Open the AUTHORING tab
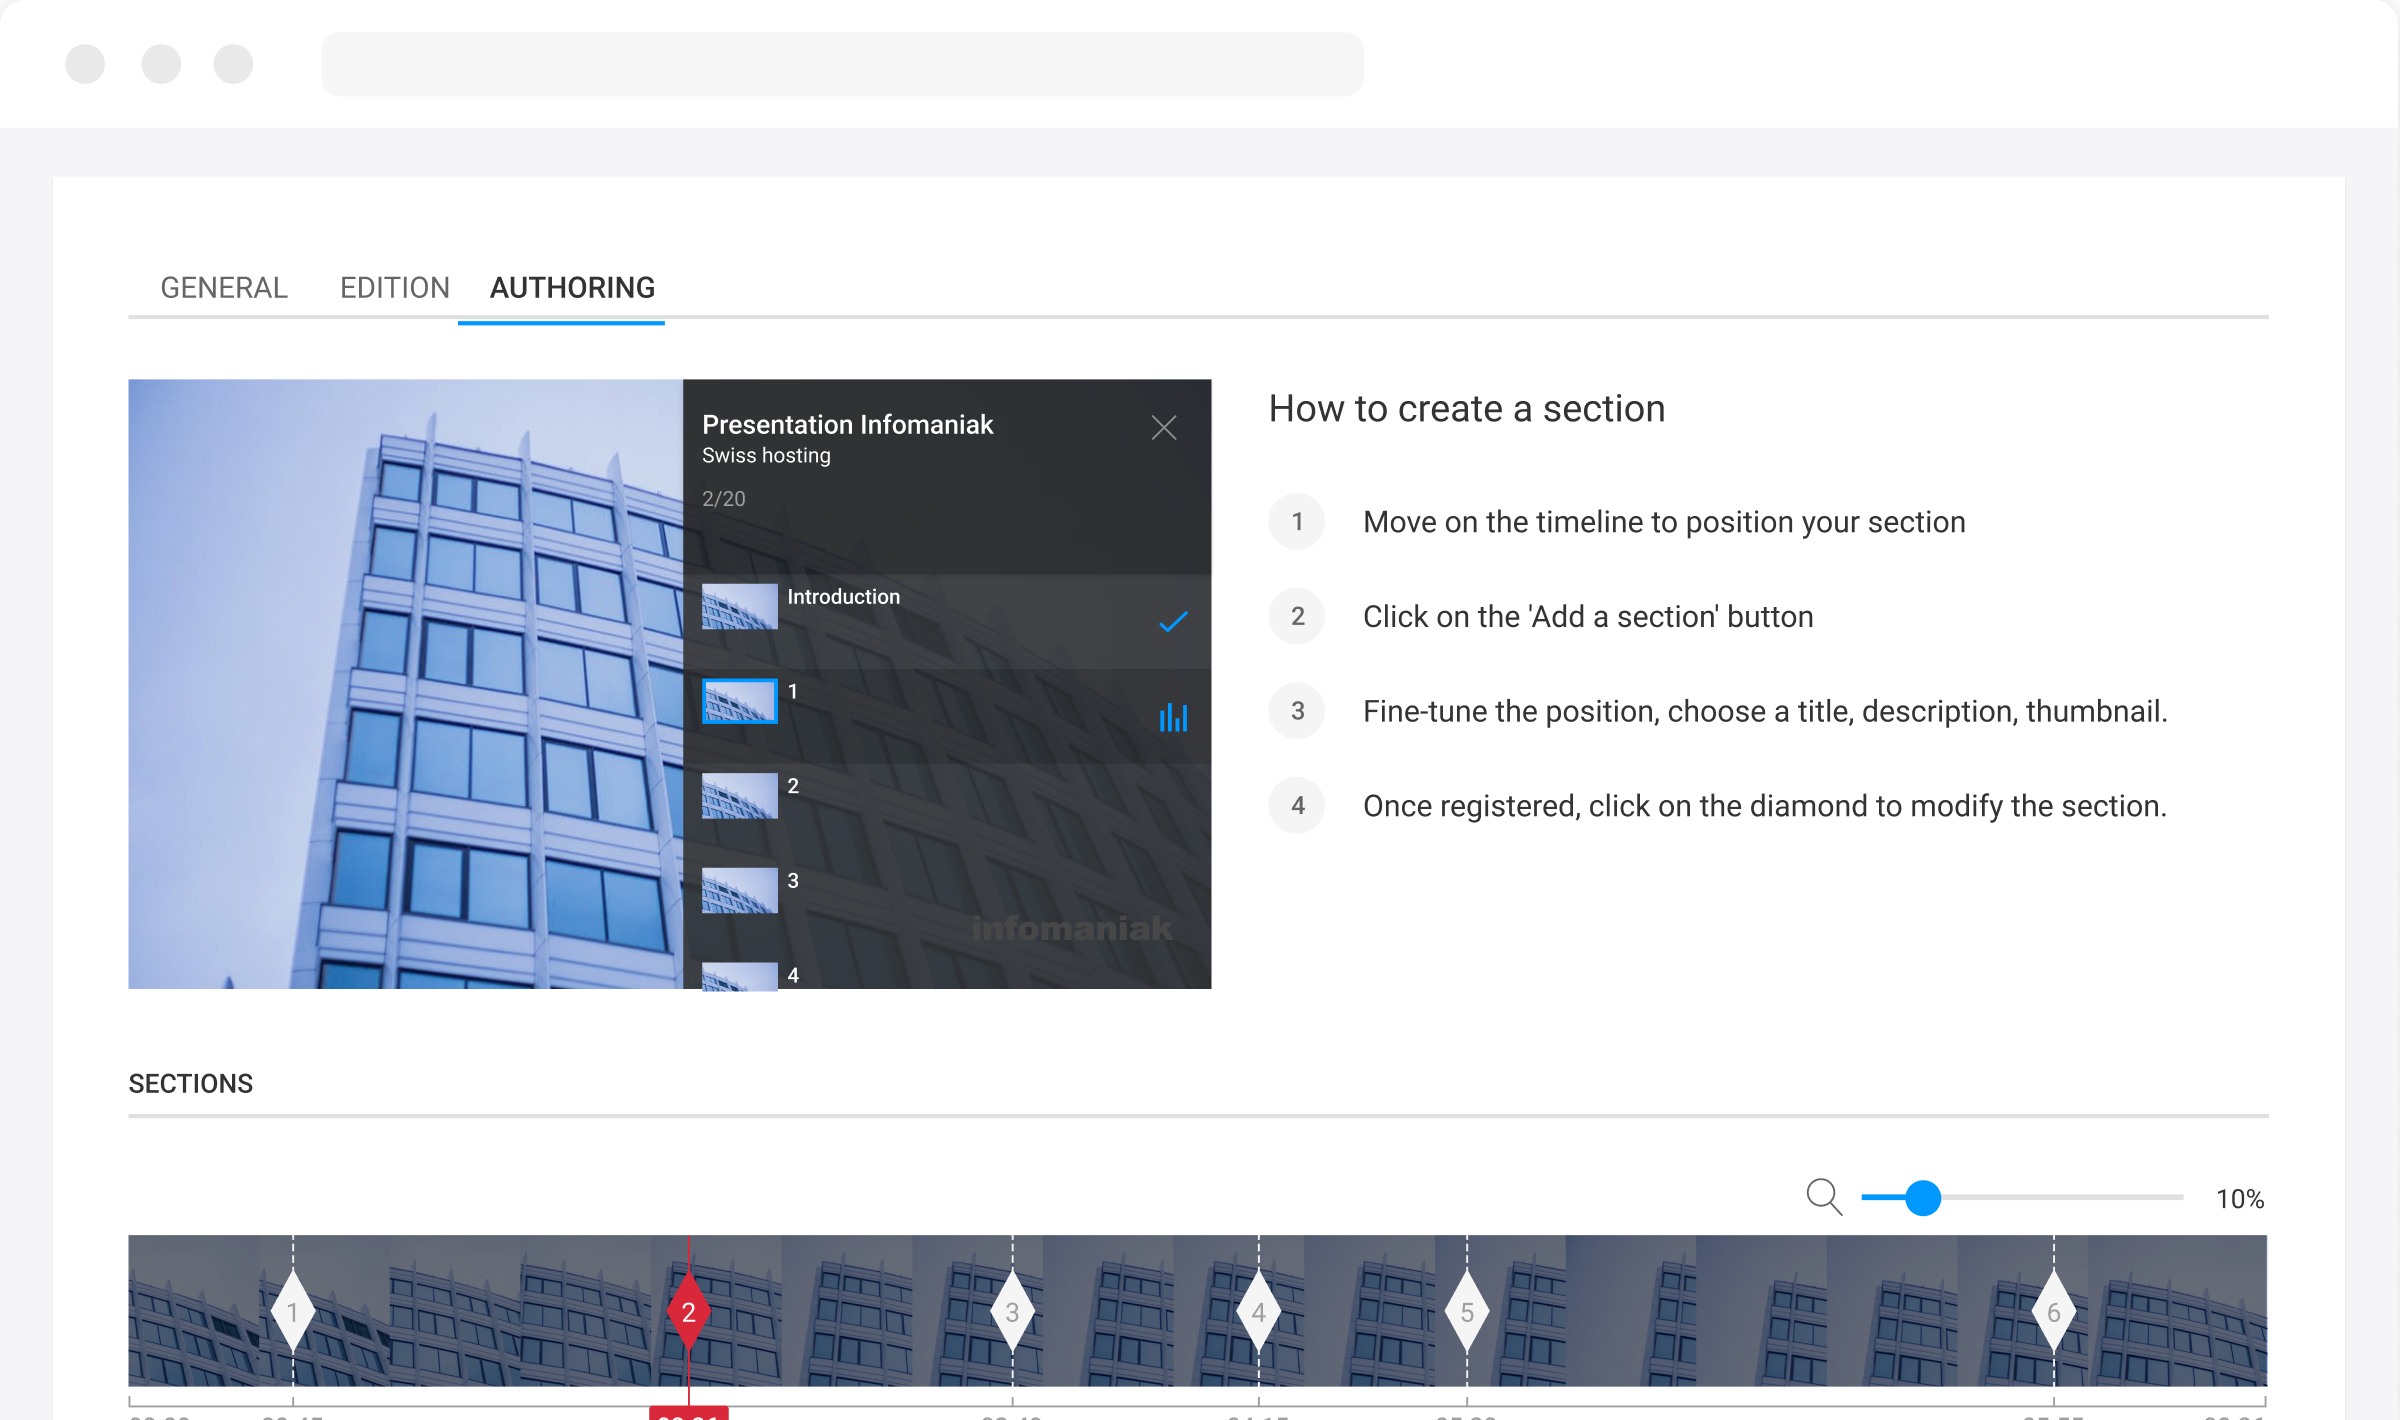Viewport: 2400px width, 1420px height. (x=572, y=288)
